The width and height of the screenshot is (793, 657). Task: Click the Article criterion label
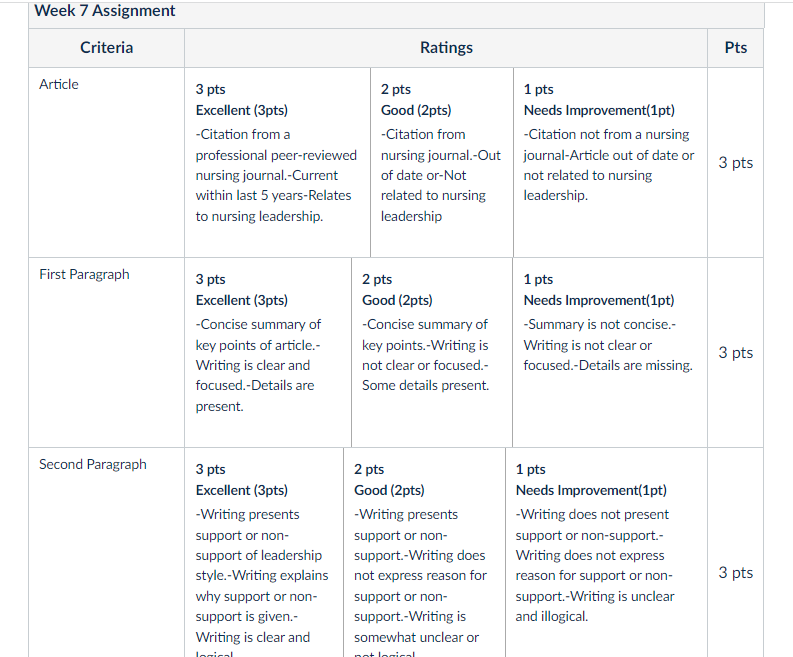click(59, 84)
